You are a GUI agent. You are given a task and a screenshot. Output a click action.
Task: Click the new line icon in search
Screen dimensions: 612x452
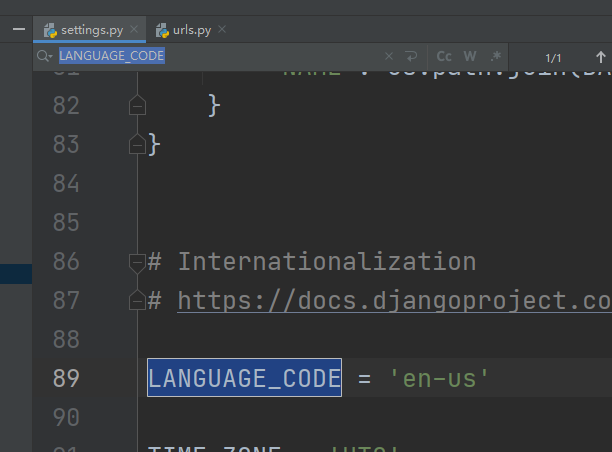click(x=411, y=56)
